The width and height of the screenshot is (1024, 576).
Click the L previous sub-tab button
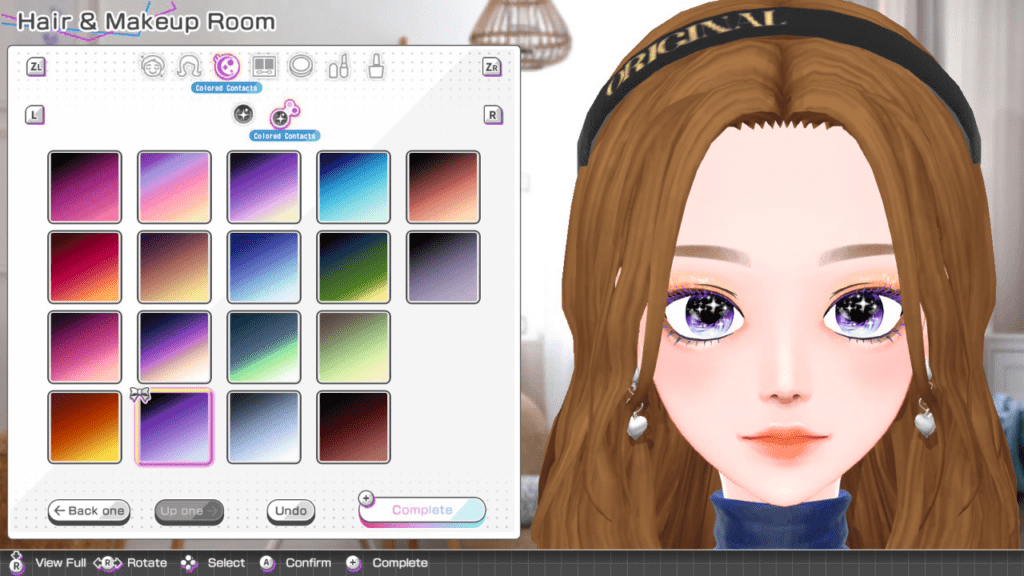click(35, 115)
